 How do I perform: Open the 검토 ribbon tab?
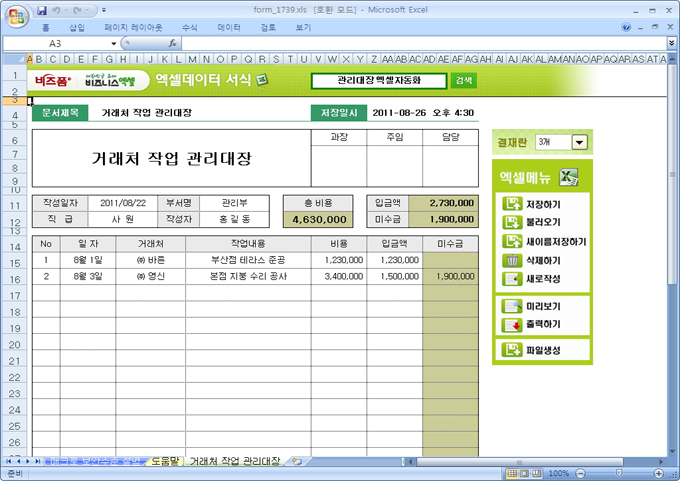(268, 28)
